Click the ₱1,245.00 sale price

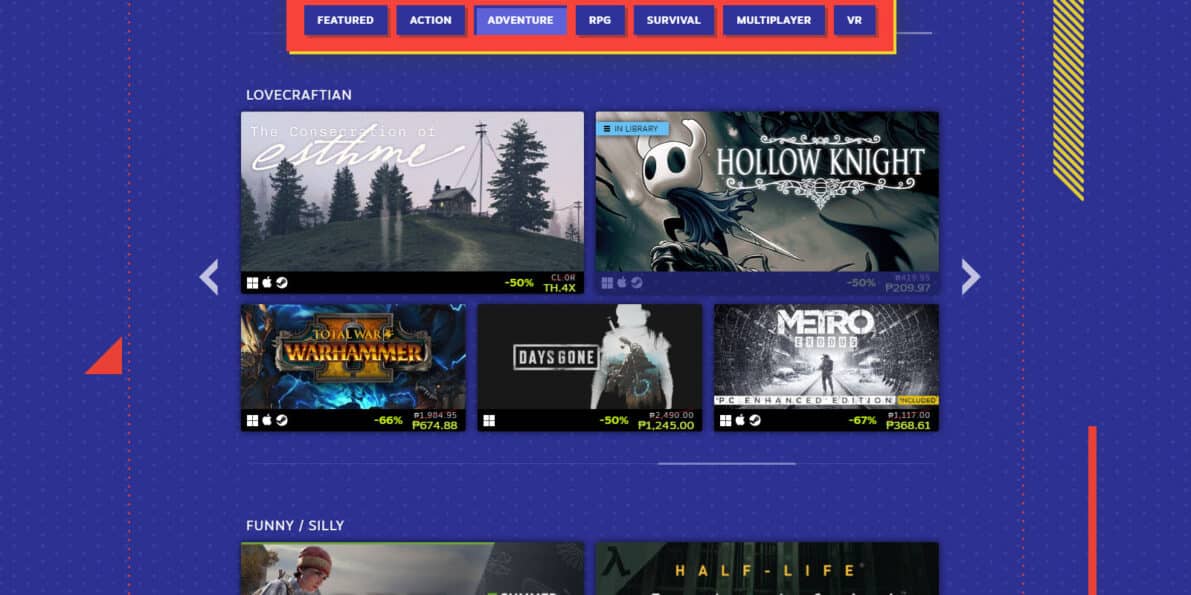(666, 426)
